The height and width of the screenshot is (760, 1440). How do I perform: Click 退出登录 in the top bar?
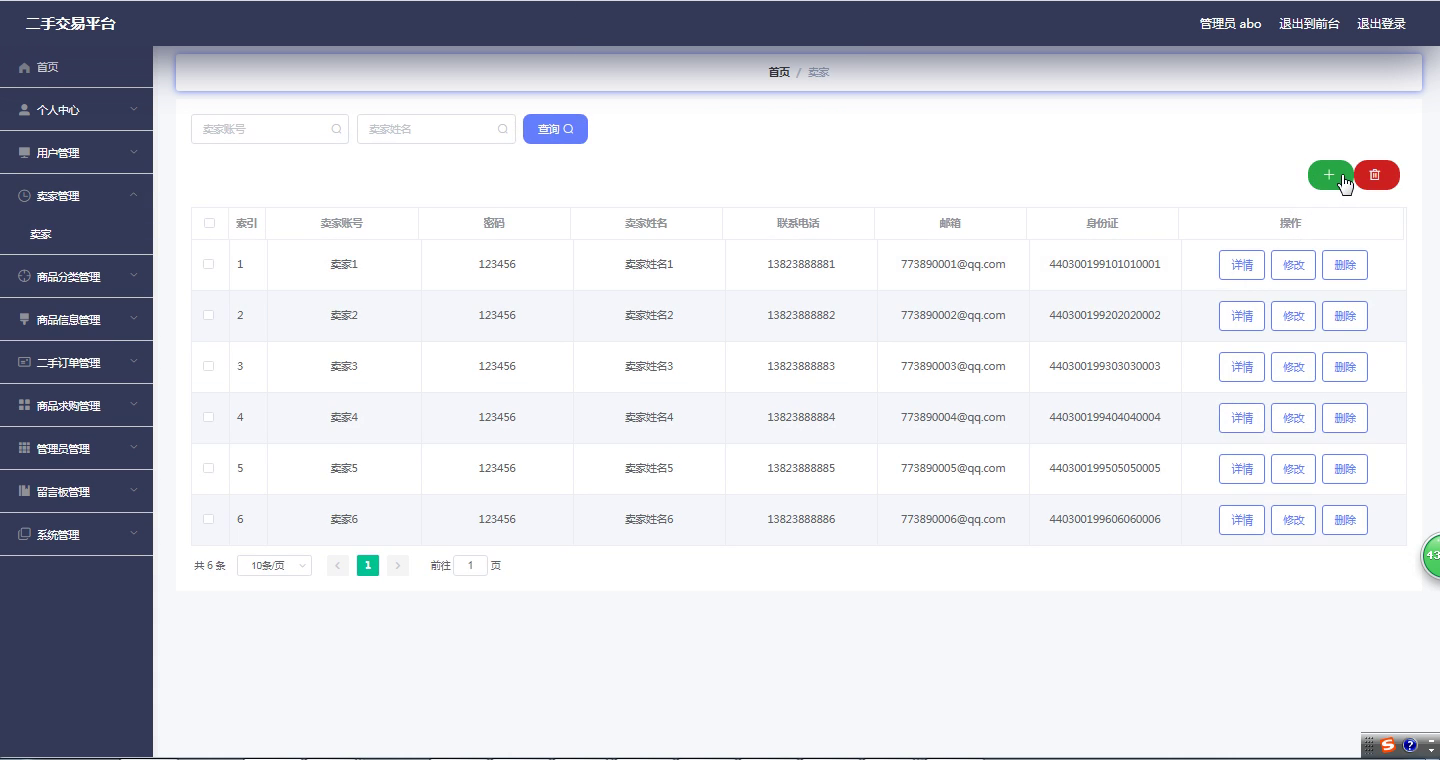pyautogui.click(x=1381, y=24)
